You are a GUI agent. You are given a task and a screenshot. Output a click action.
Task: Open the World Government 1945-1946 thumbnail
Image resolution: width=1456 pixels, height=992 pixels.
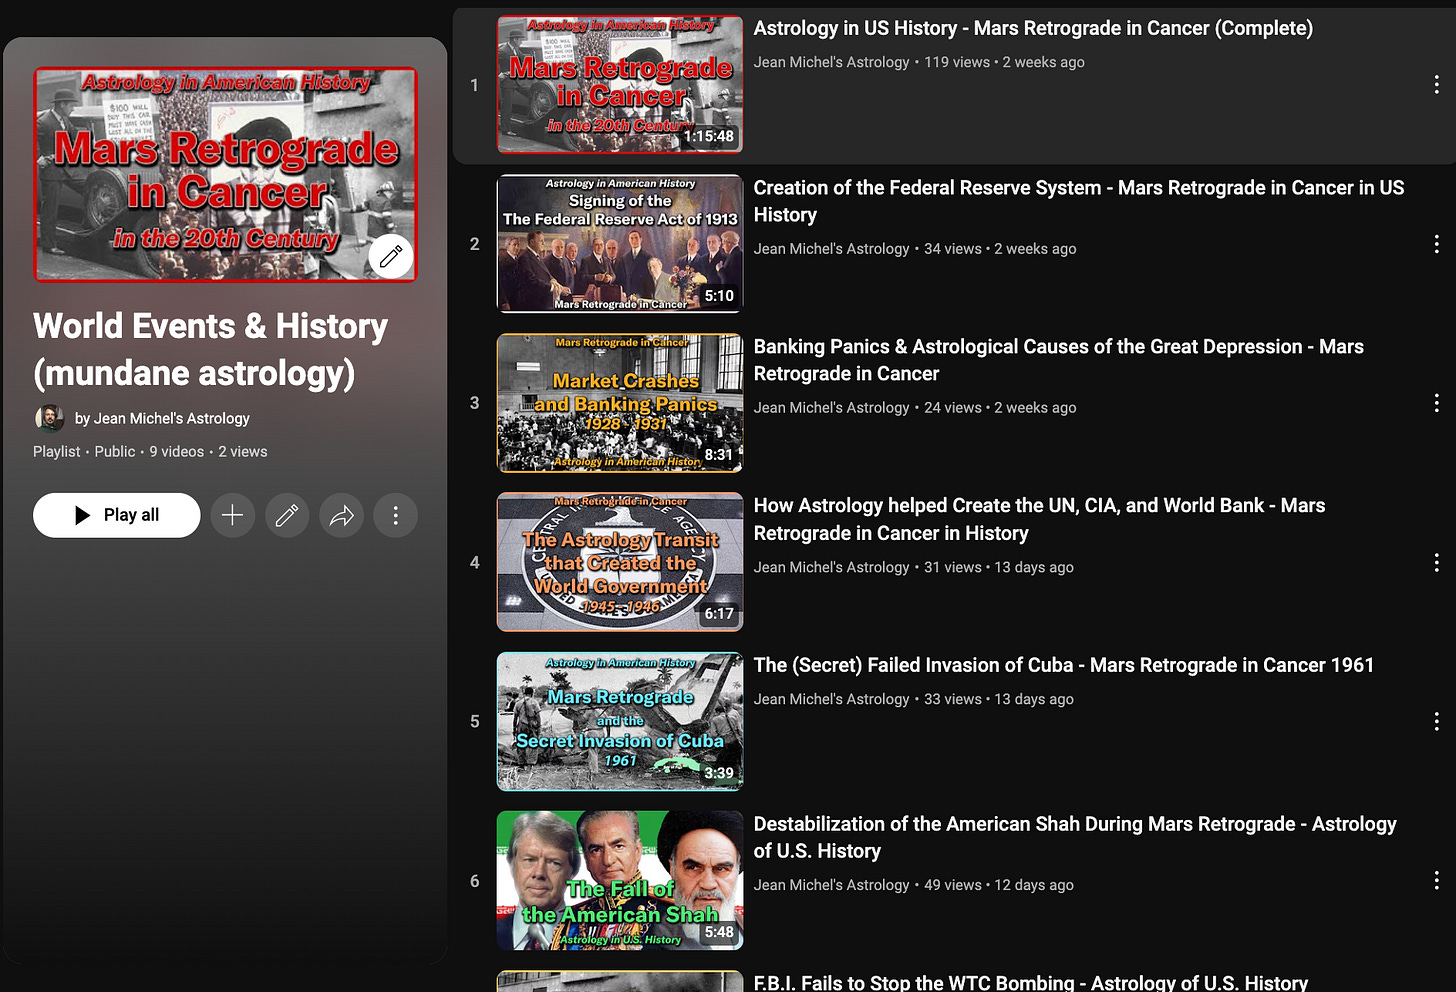click(620, 562)
